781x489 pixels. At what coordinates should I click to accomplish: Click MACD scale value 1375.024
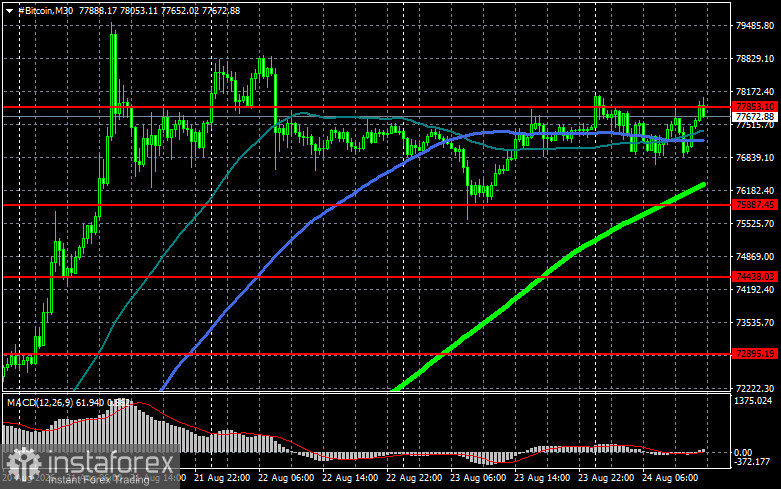coord(754,401)
